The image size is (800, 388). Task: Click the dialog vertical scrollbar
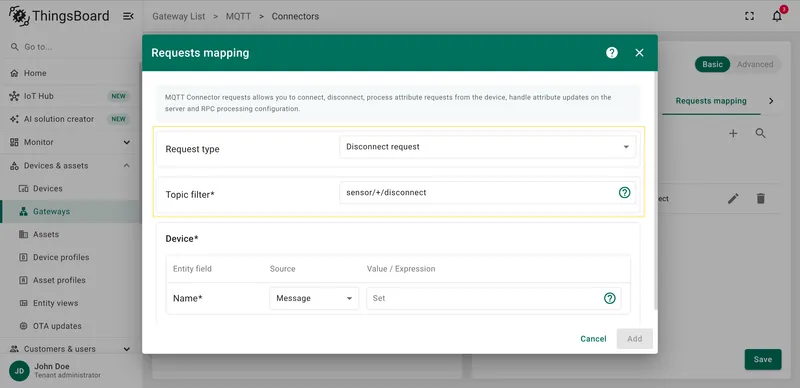(x=656, y=190)
